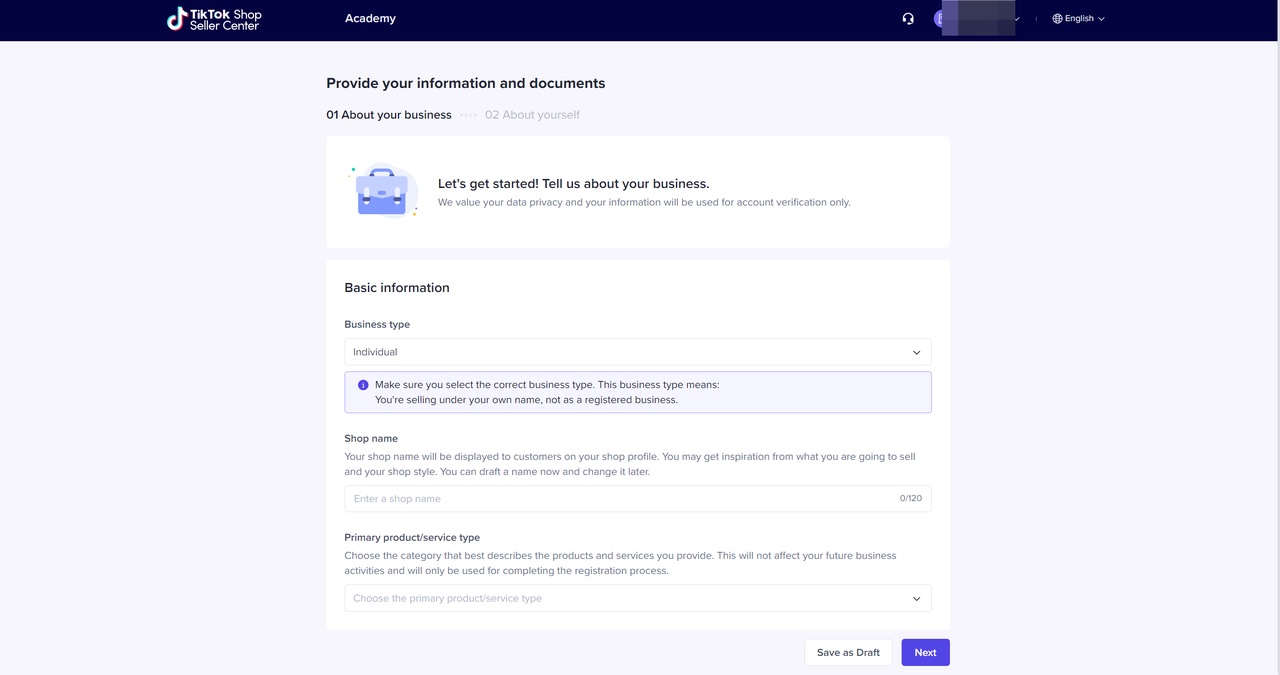Click the briefcase illustration

(382, 191)
